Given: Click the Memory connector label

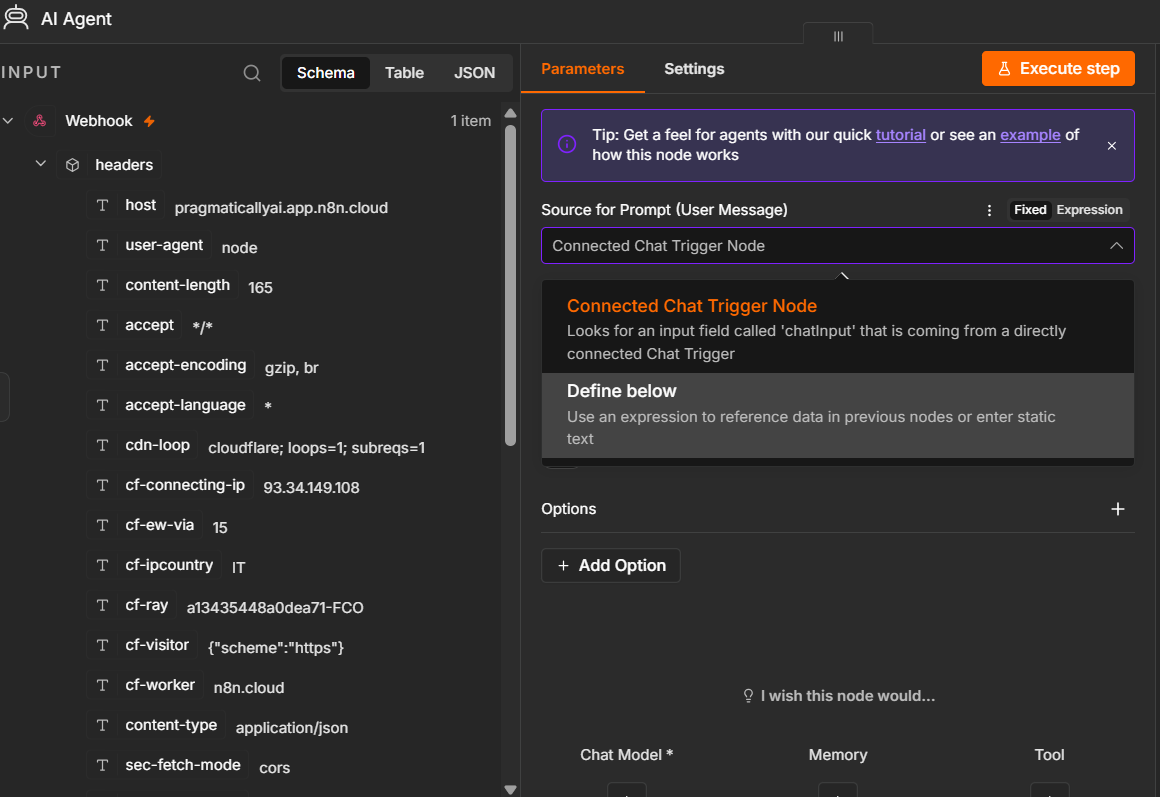Looking at the screenshot, I should coord(837,755).
